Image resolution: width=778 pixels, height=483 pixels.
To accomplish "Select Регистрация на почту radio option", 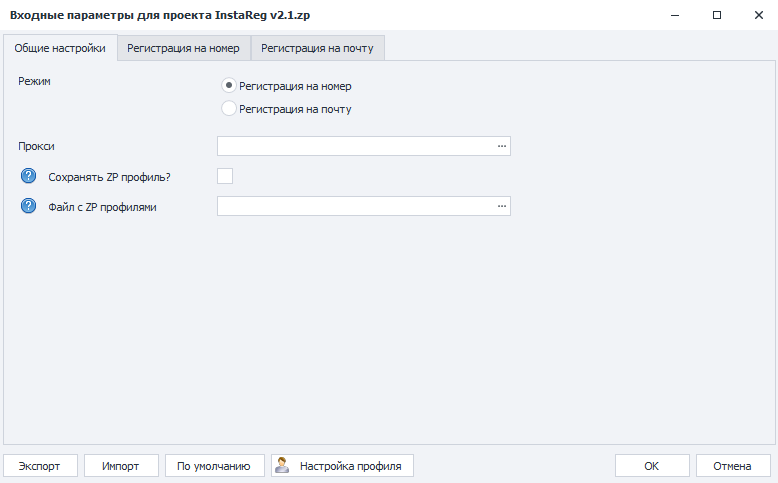I will tap(228, 108).
